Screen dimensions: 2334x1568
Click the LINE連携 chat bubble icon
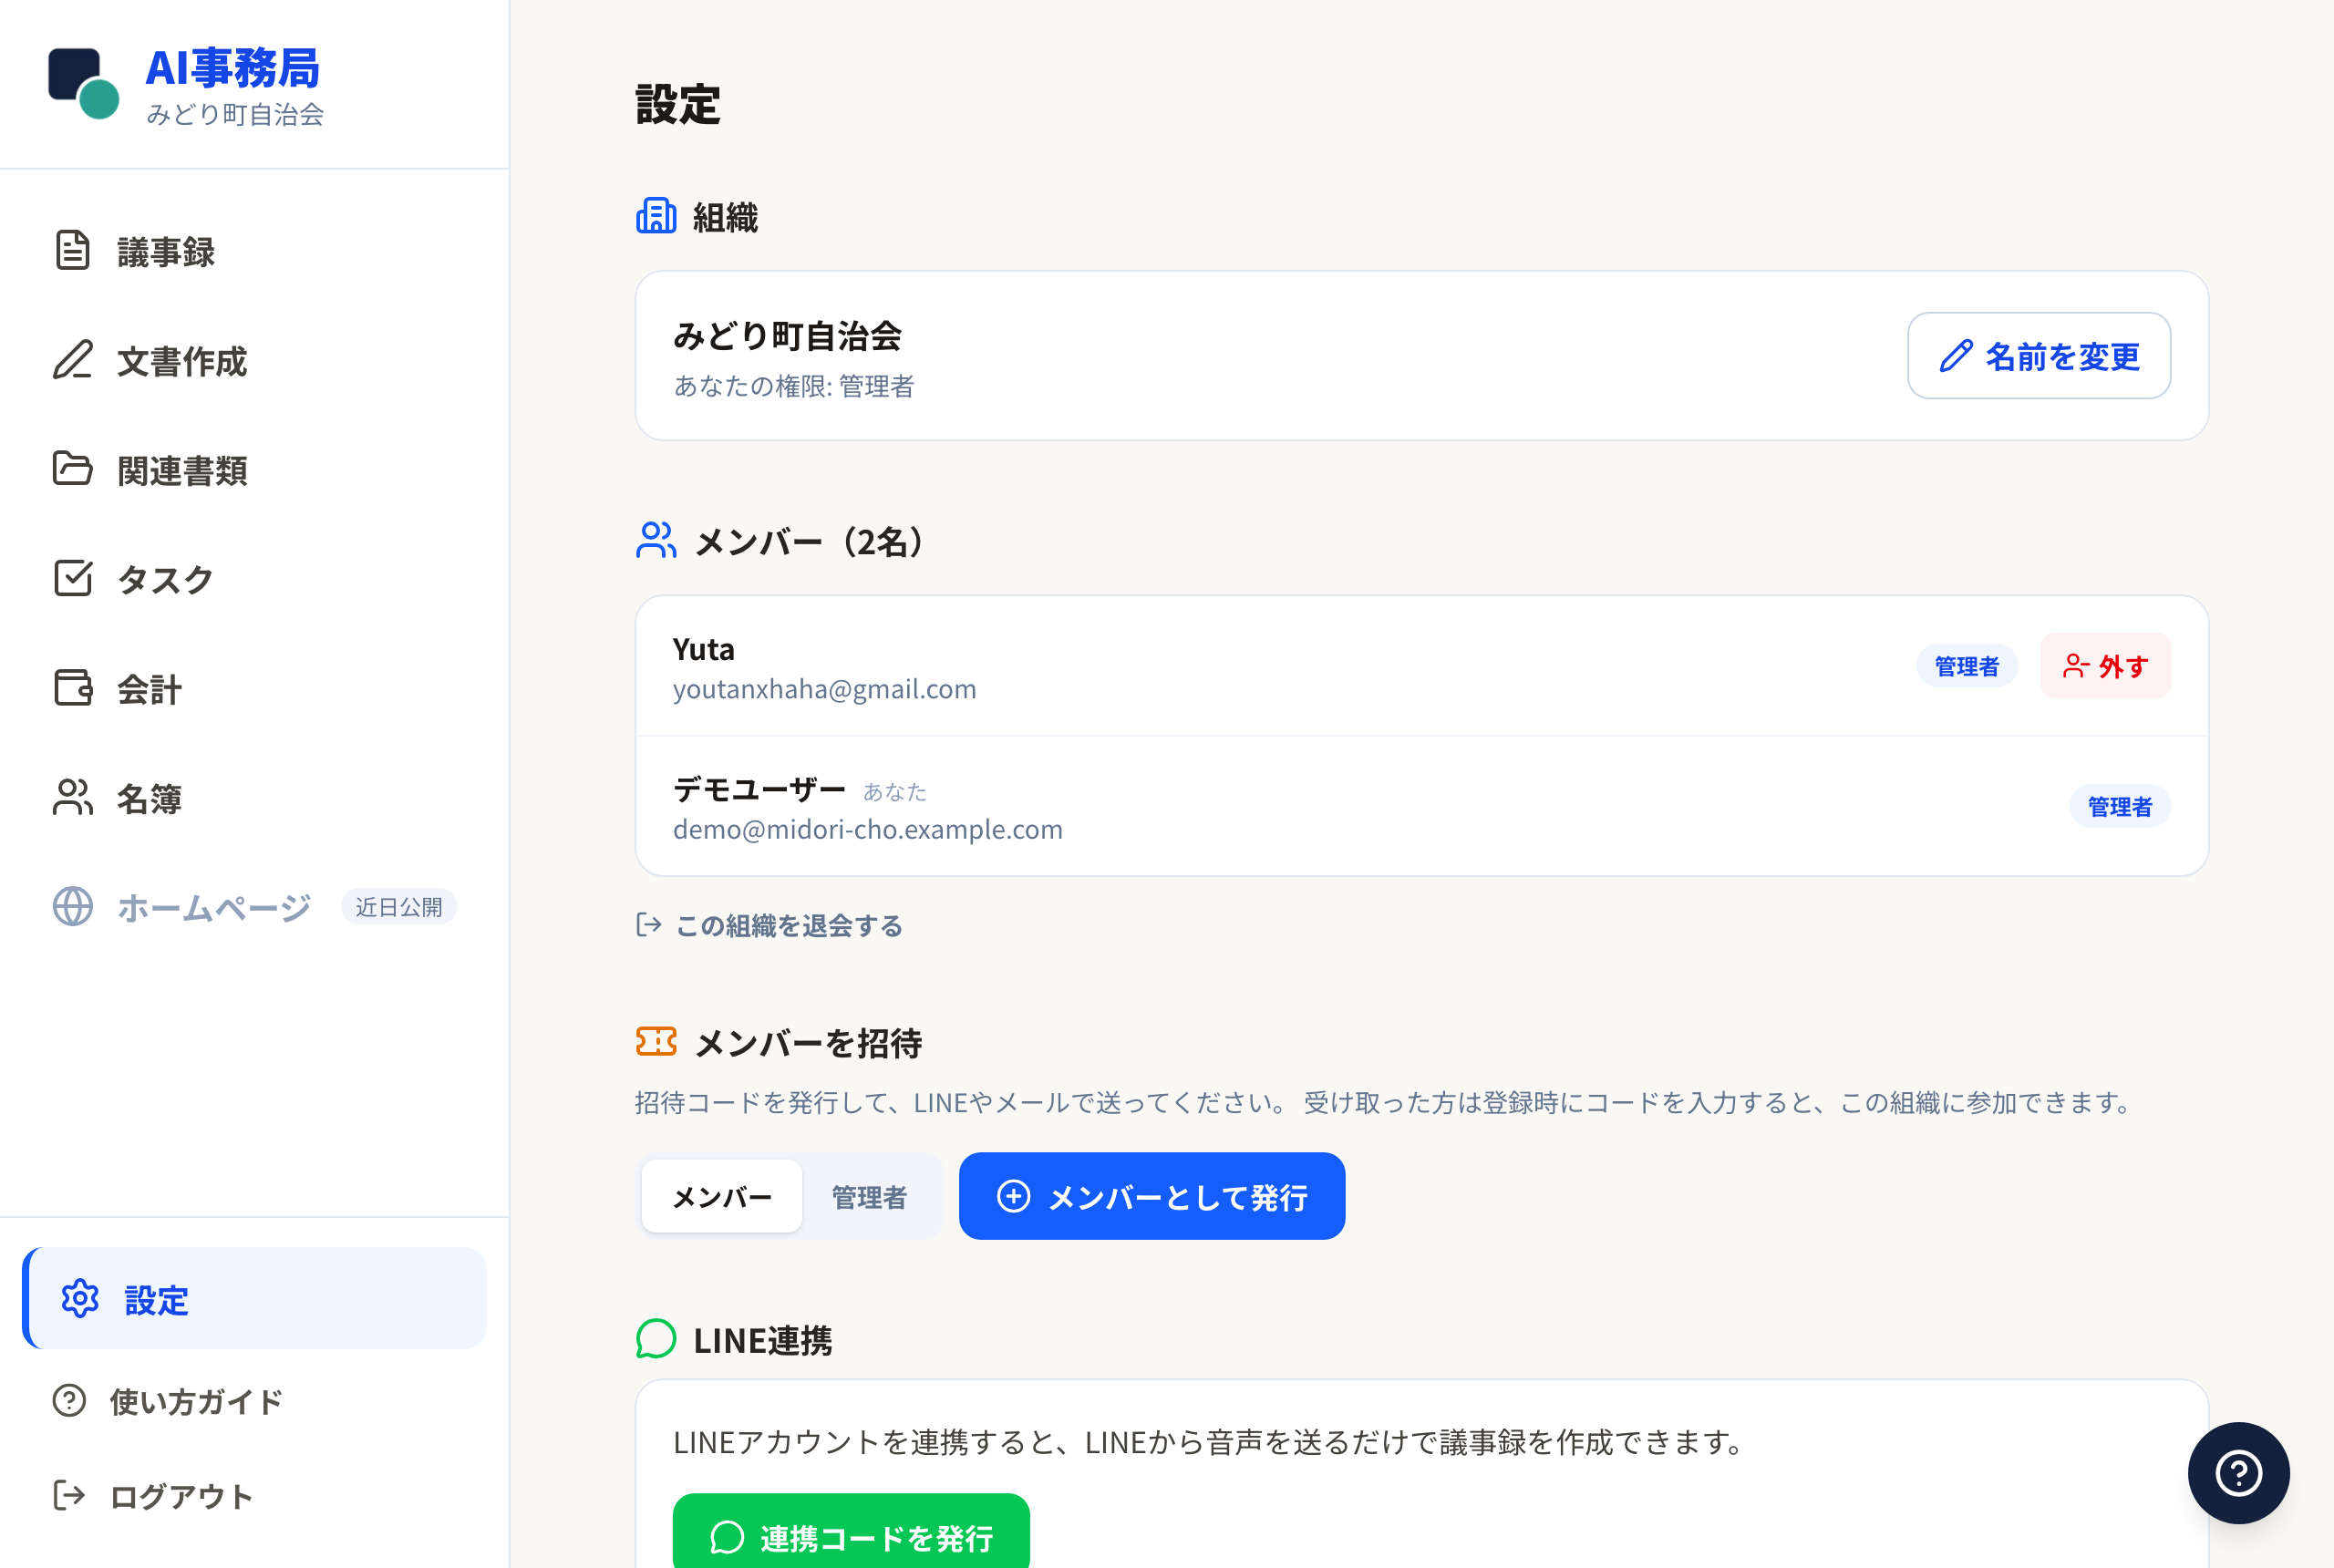coord(656,1339)
